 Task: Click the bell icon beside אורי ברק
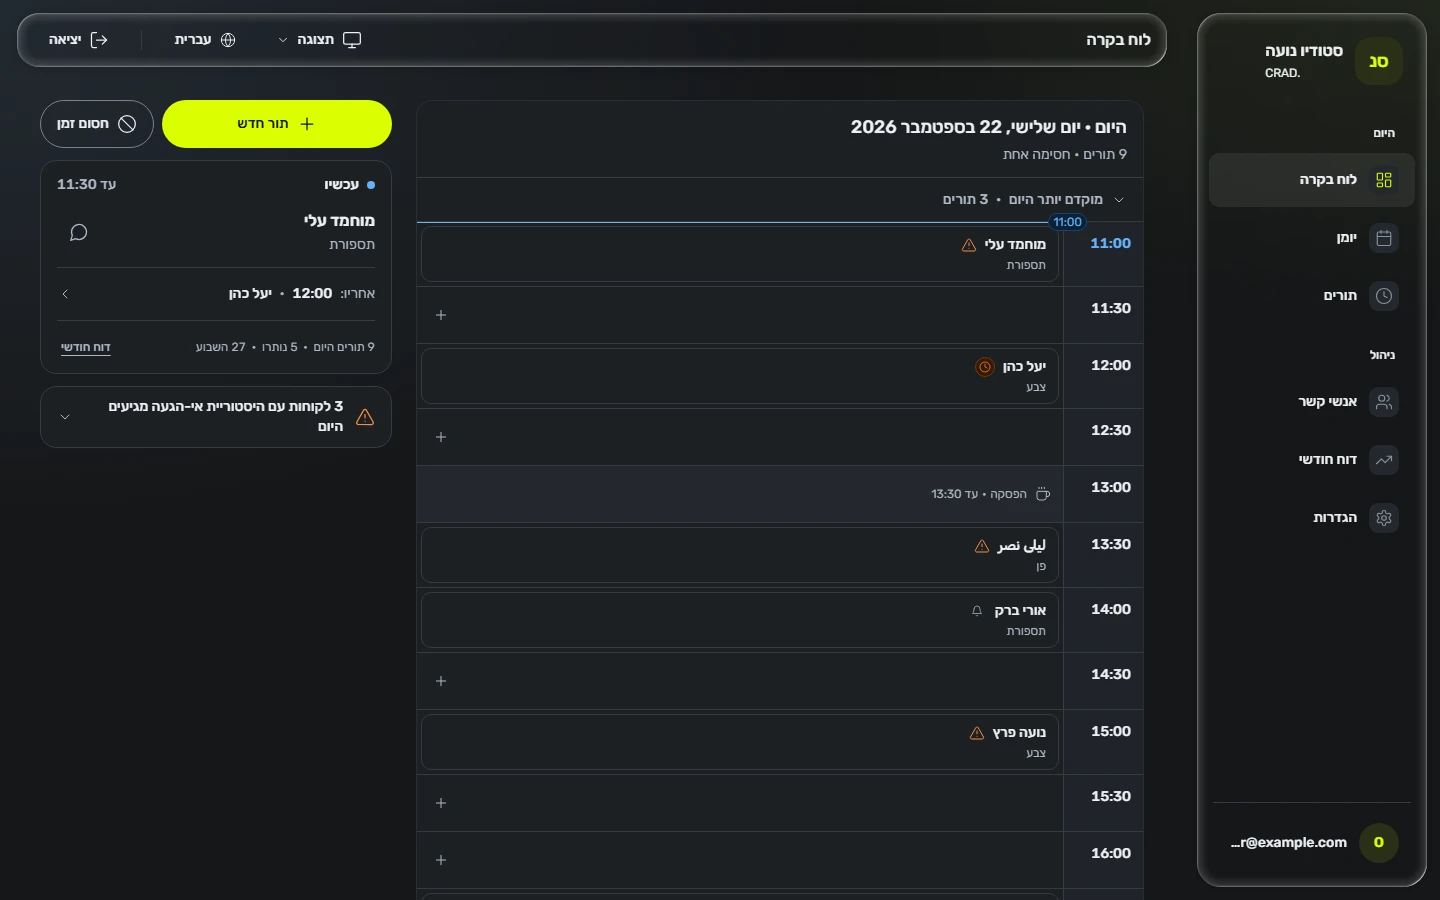977,611
